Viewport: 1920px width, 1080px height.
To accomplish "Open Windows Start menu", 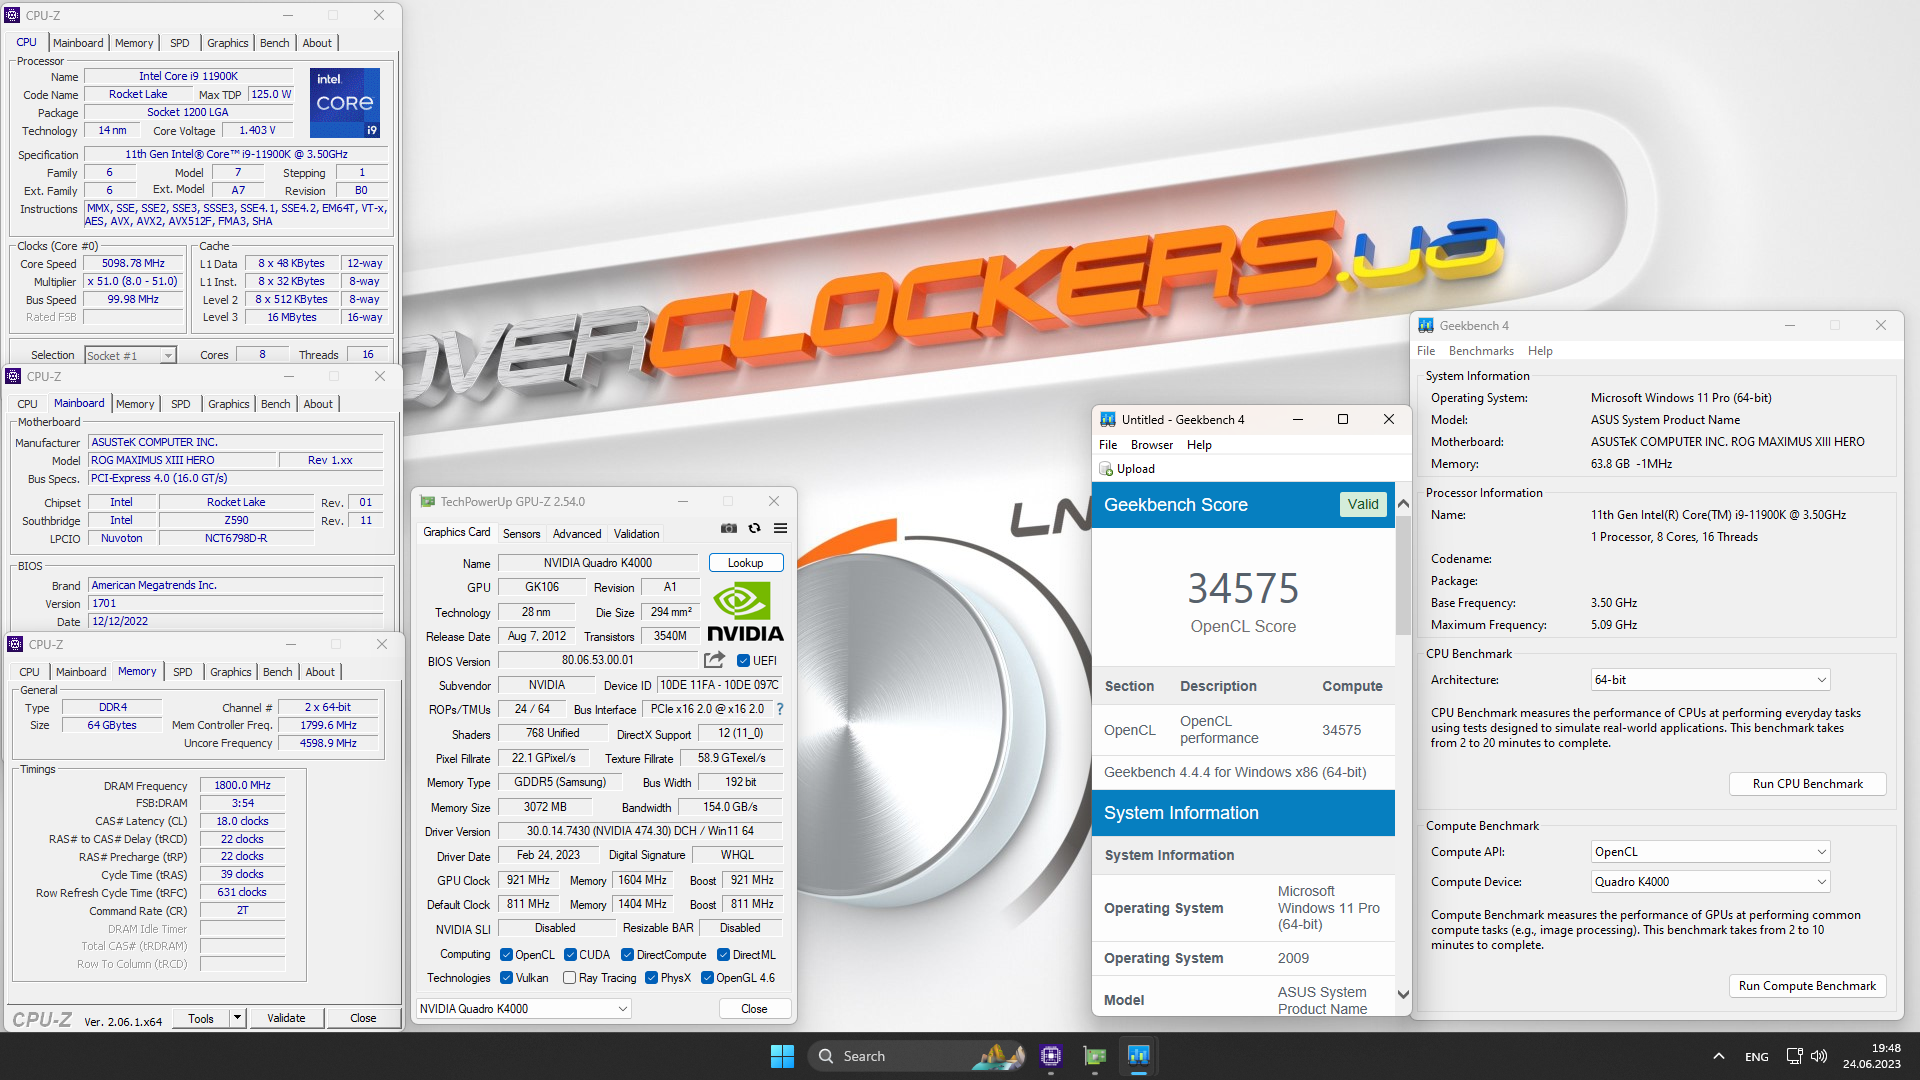I will [x=782, y=1056].
